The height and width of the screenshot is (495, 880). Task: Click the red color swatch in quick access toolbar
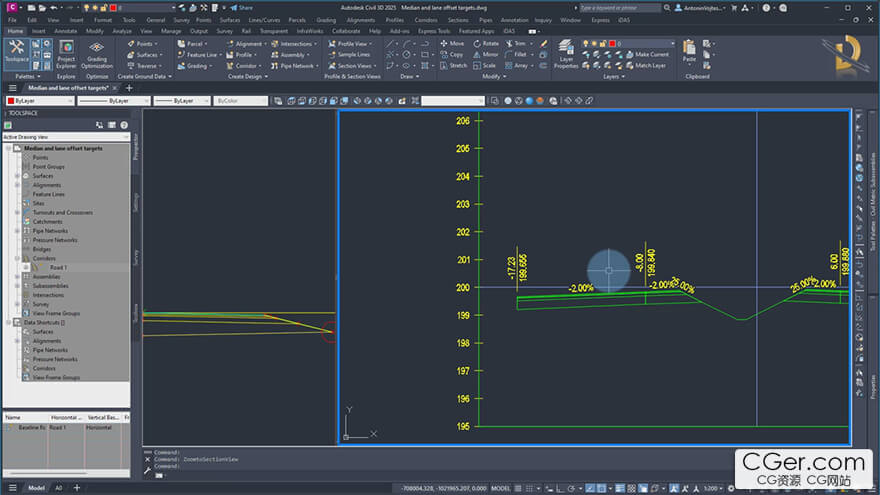point(113,8)
